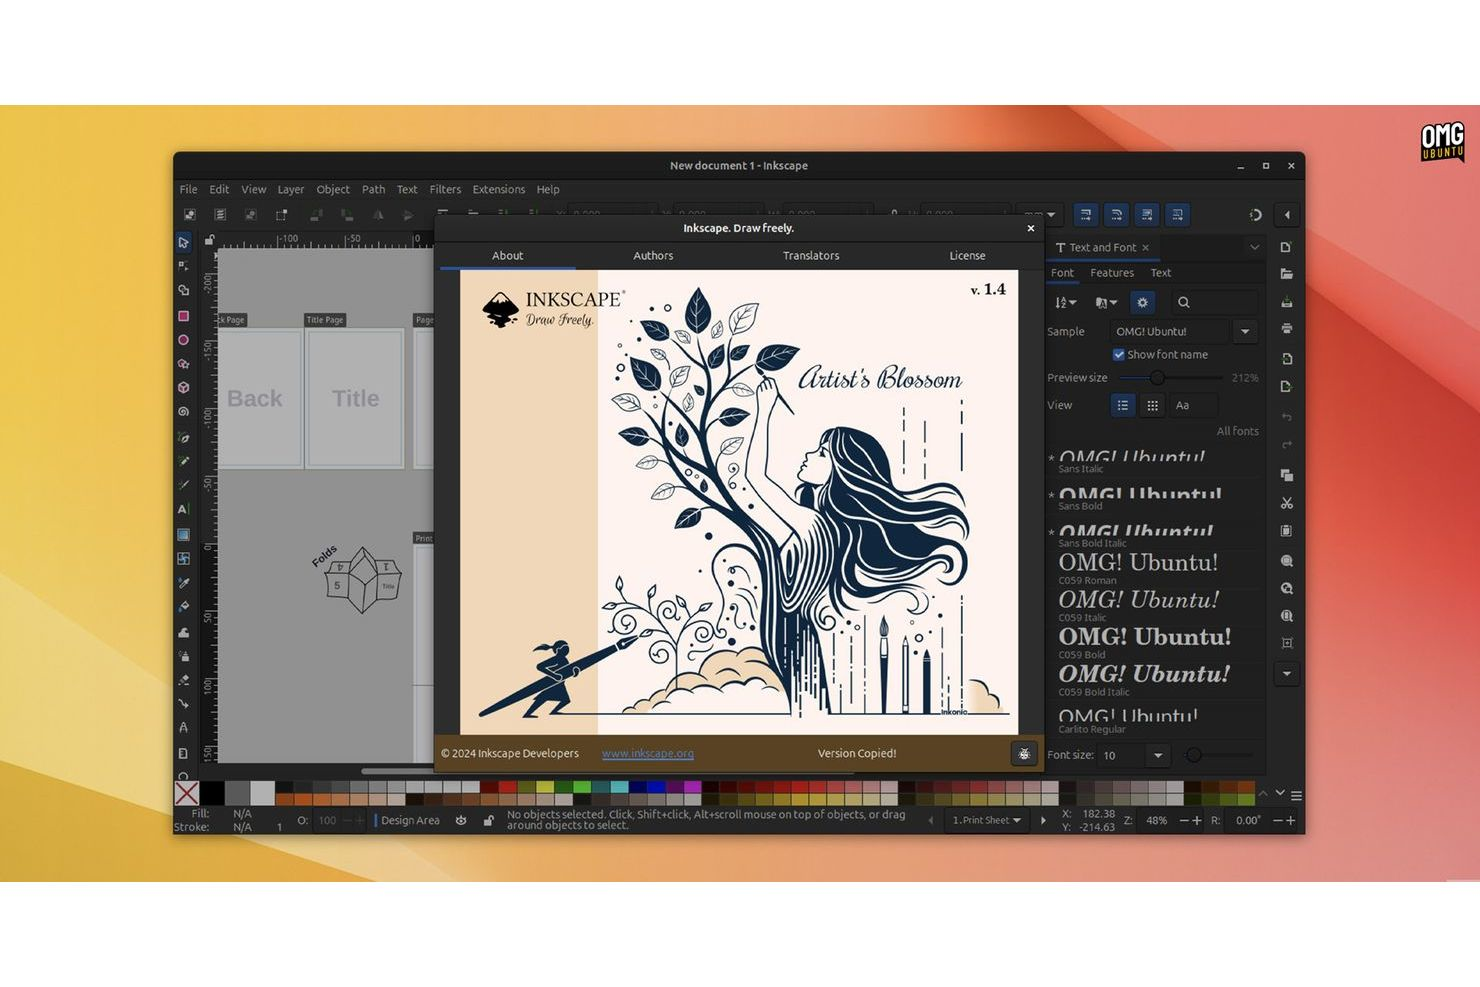Select the Star and polygon tool
Viewport: 1480px width, 987px height.
(x=183, y=364)
